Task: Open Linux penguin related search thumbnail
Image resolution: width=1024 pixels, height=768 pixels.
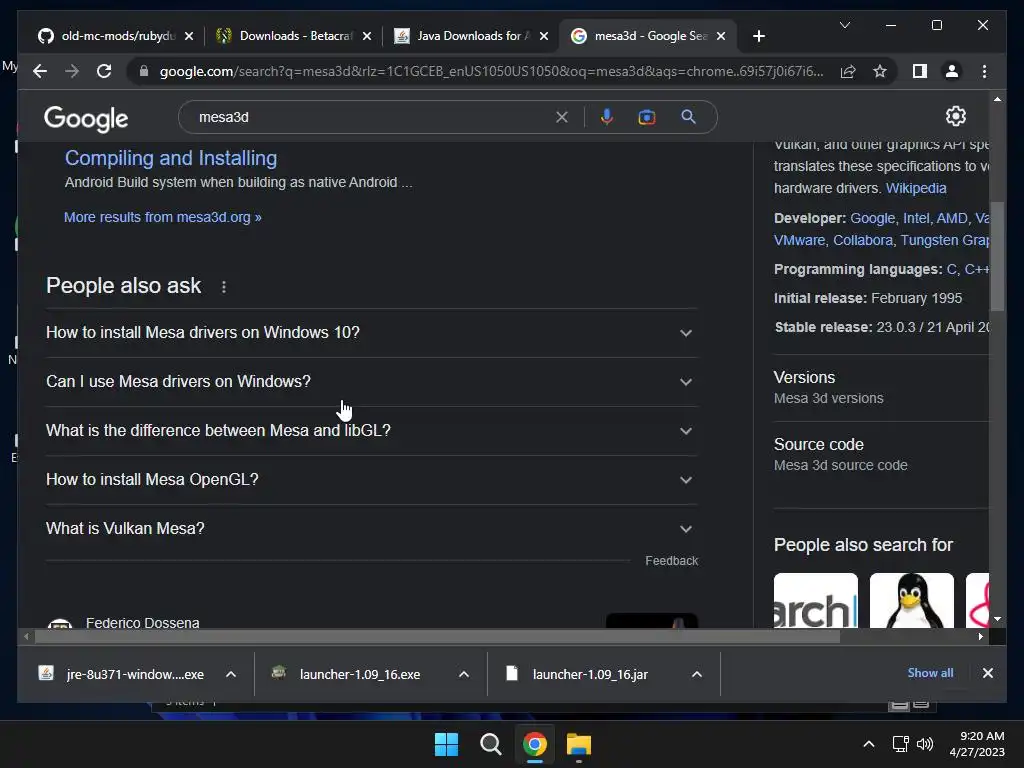Action: (x=912, y=600)
